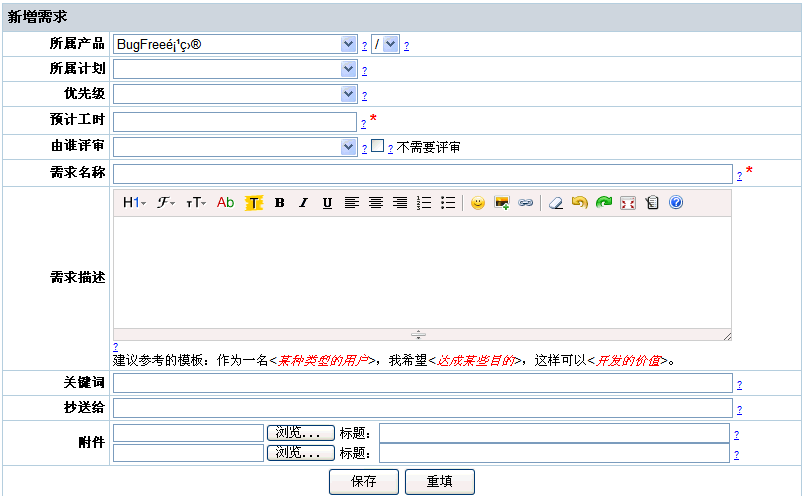This screenshot has width=802, height=496.
Task: Click the 预计工时 input field
Action: point(235,122)
